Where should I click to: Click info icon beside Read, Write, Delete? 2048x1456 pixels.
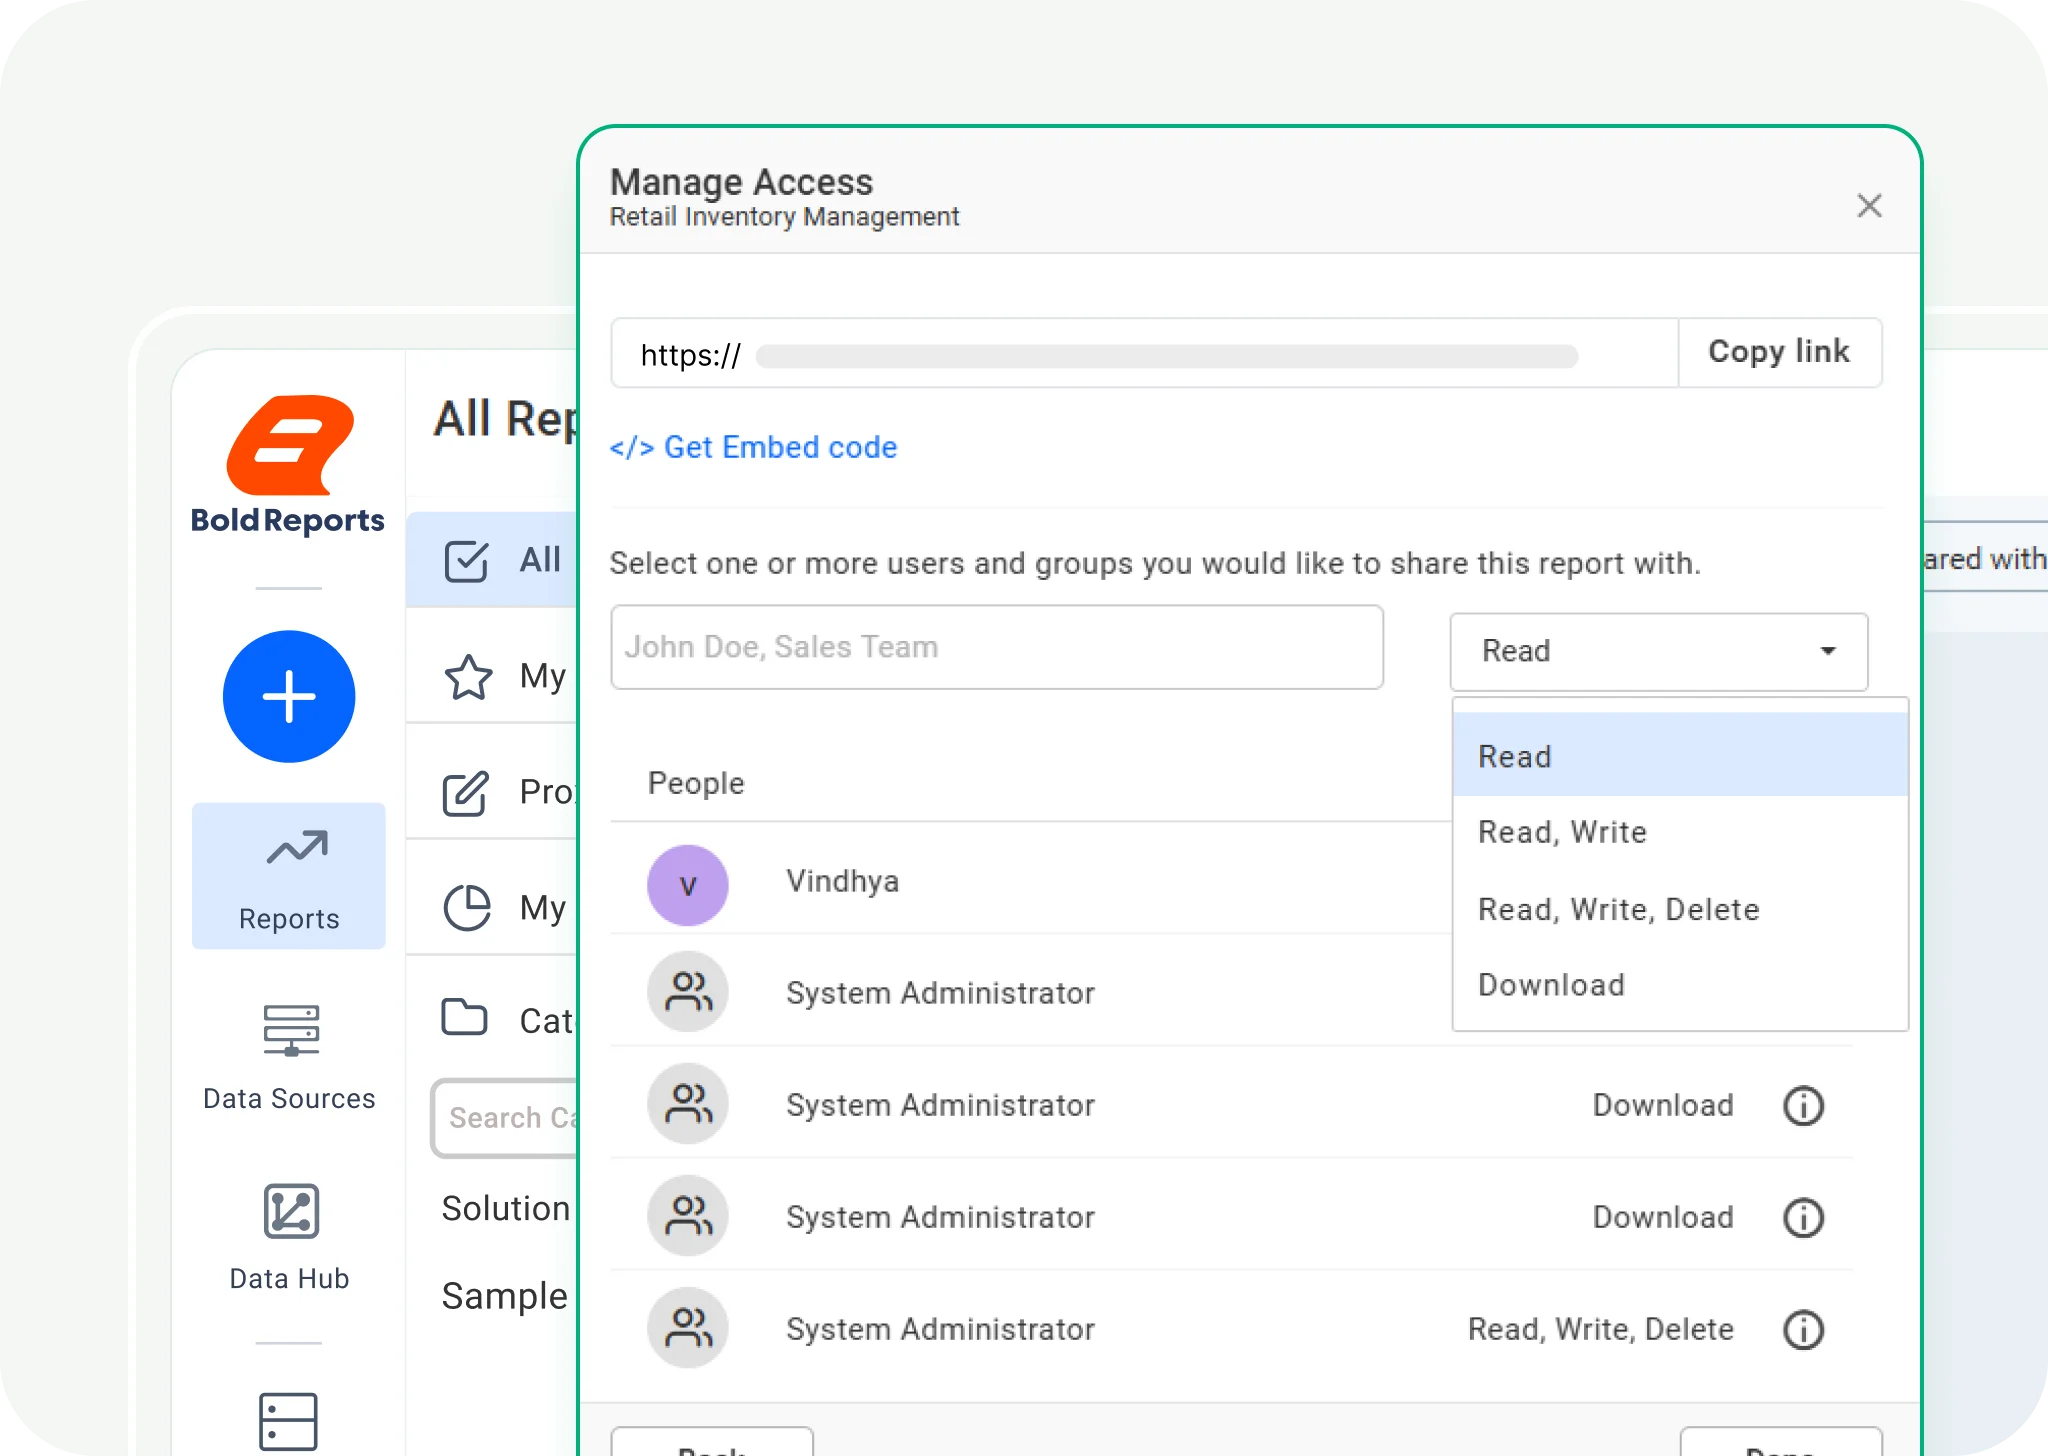1803,1329
